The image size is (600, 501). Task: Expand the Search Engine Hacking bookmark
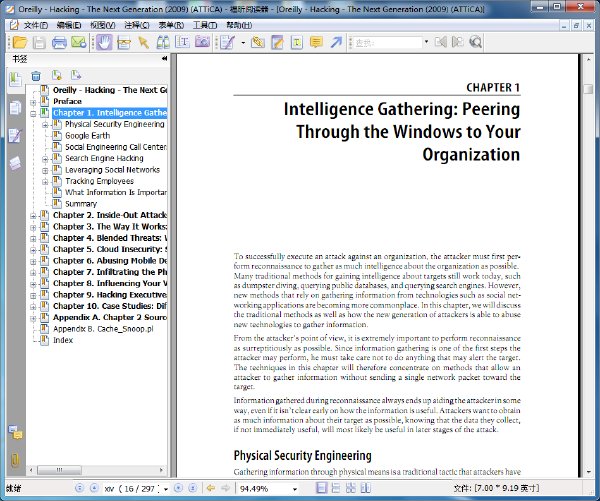tap(45, 159)
